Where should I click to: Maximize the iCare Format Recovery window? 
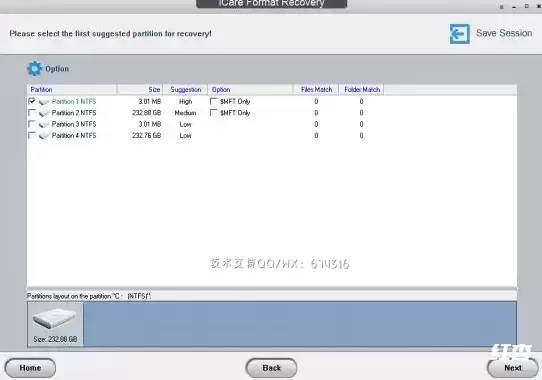526,6
